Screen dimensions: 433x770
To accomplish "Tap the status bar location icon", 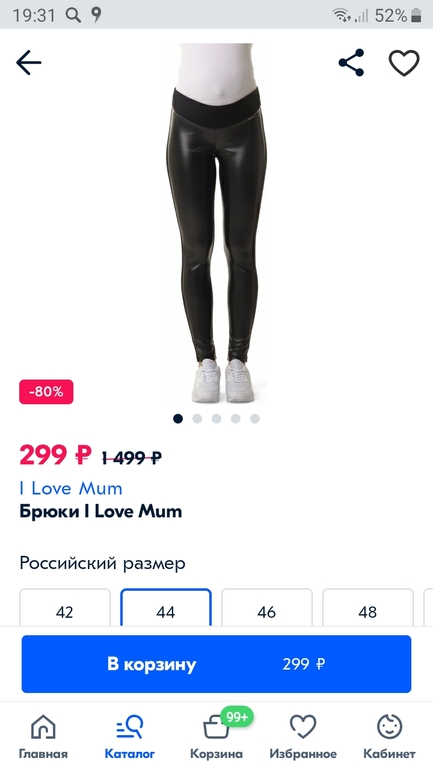I will point(96,15).
